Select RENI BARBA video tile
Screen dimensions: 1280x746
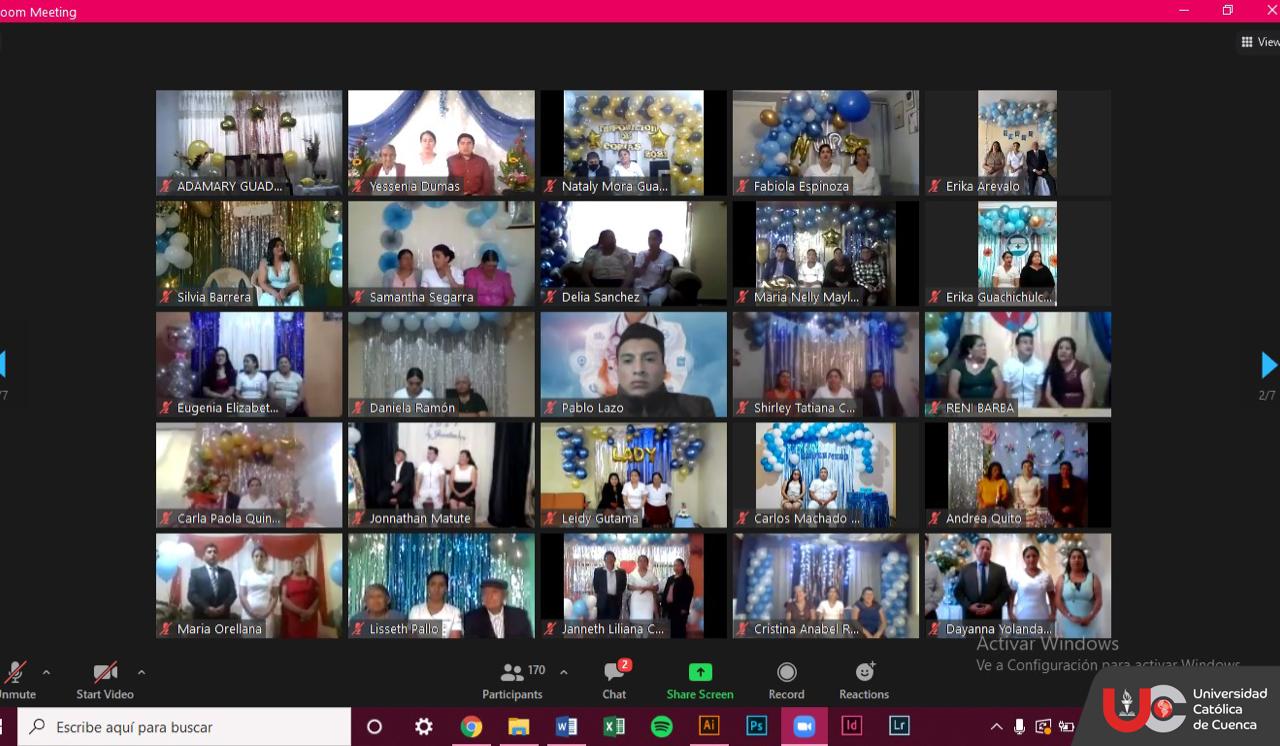(x=1018, y=365)
